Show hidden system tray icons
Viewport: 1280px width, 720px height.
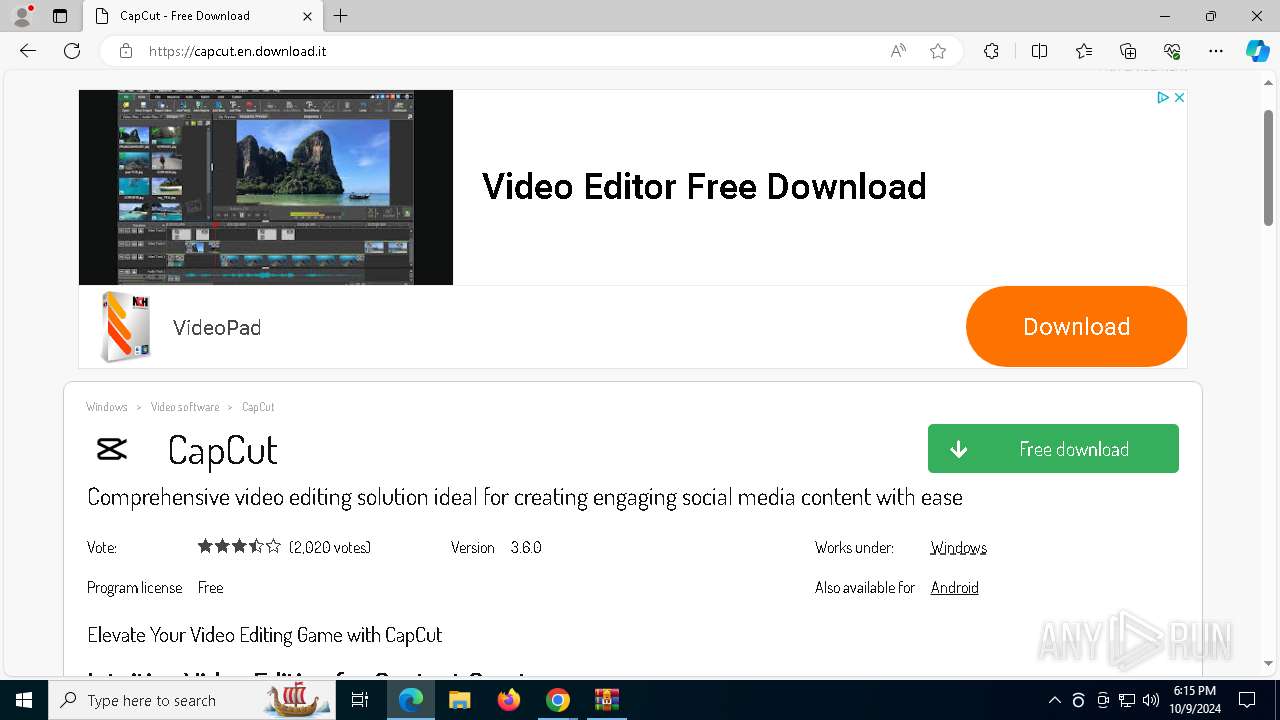(x=1054, y=700)
